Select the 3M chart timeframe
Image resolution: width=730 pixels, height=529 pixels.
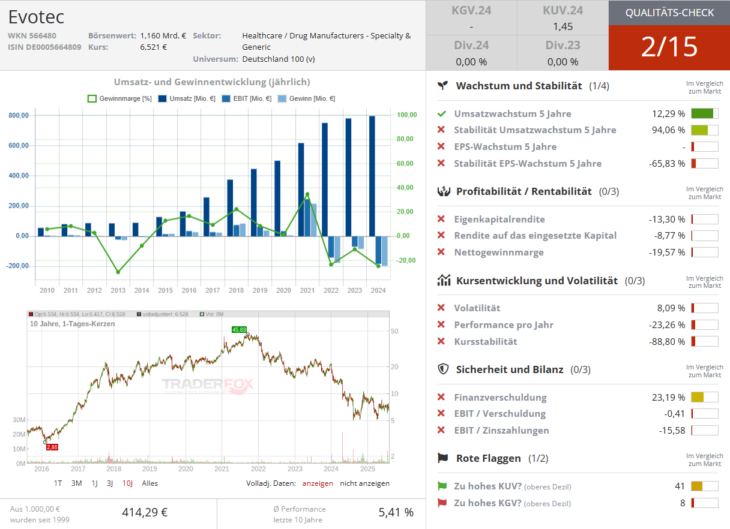coord(76,483)
